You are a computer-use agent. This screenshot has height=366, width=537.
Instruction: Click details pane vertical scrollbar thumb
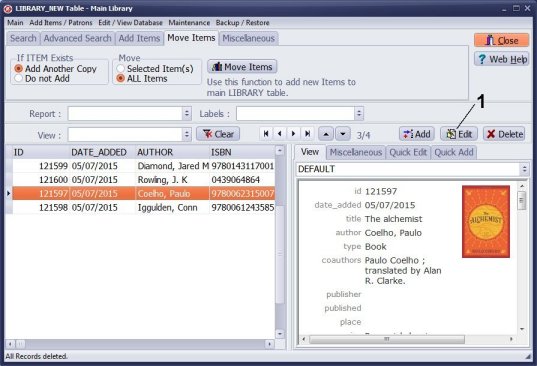[x=522, y=200]
